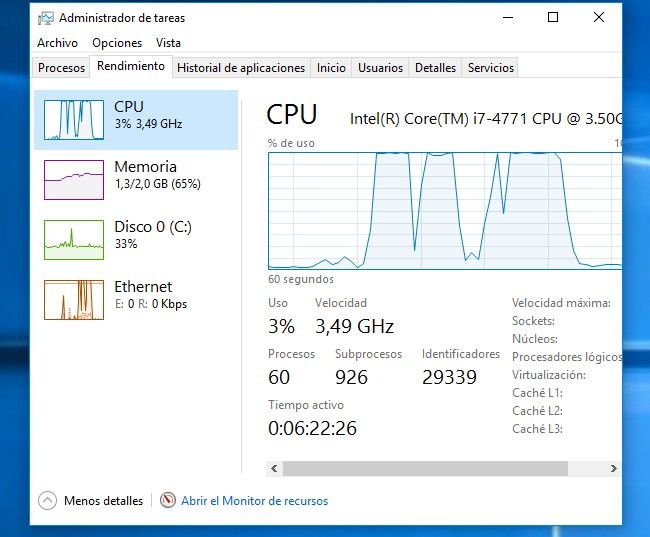Switch to the Servicios tab
650x537 pixels.
tap(491, 68)
